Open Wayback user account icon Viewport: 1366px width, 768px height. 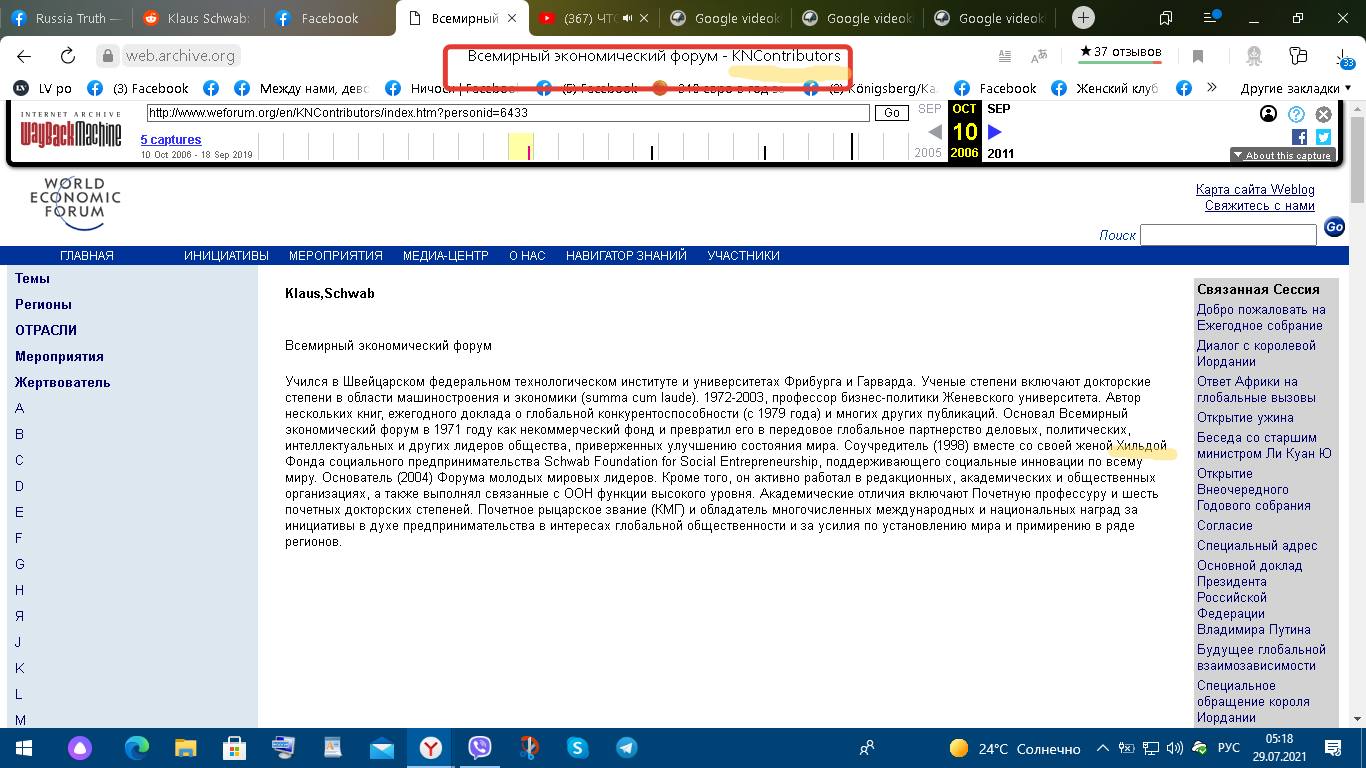coord(1268,114)
